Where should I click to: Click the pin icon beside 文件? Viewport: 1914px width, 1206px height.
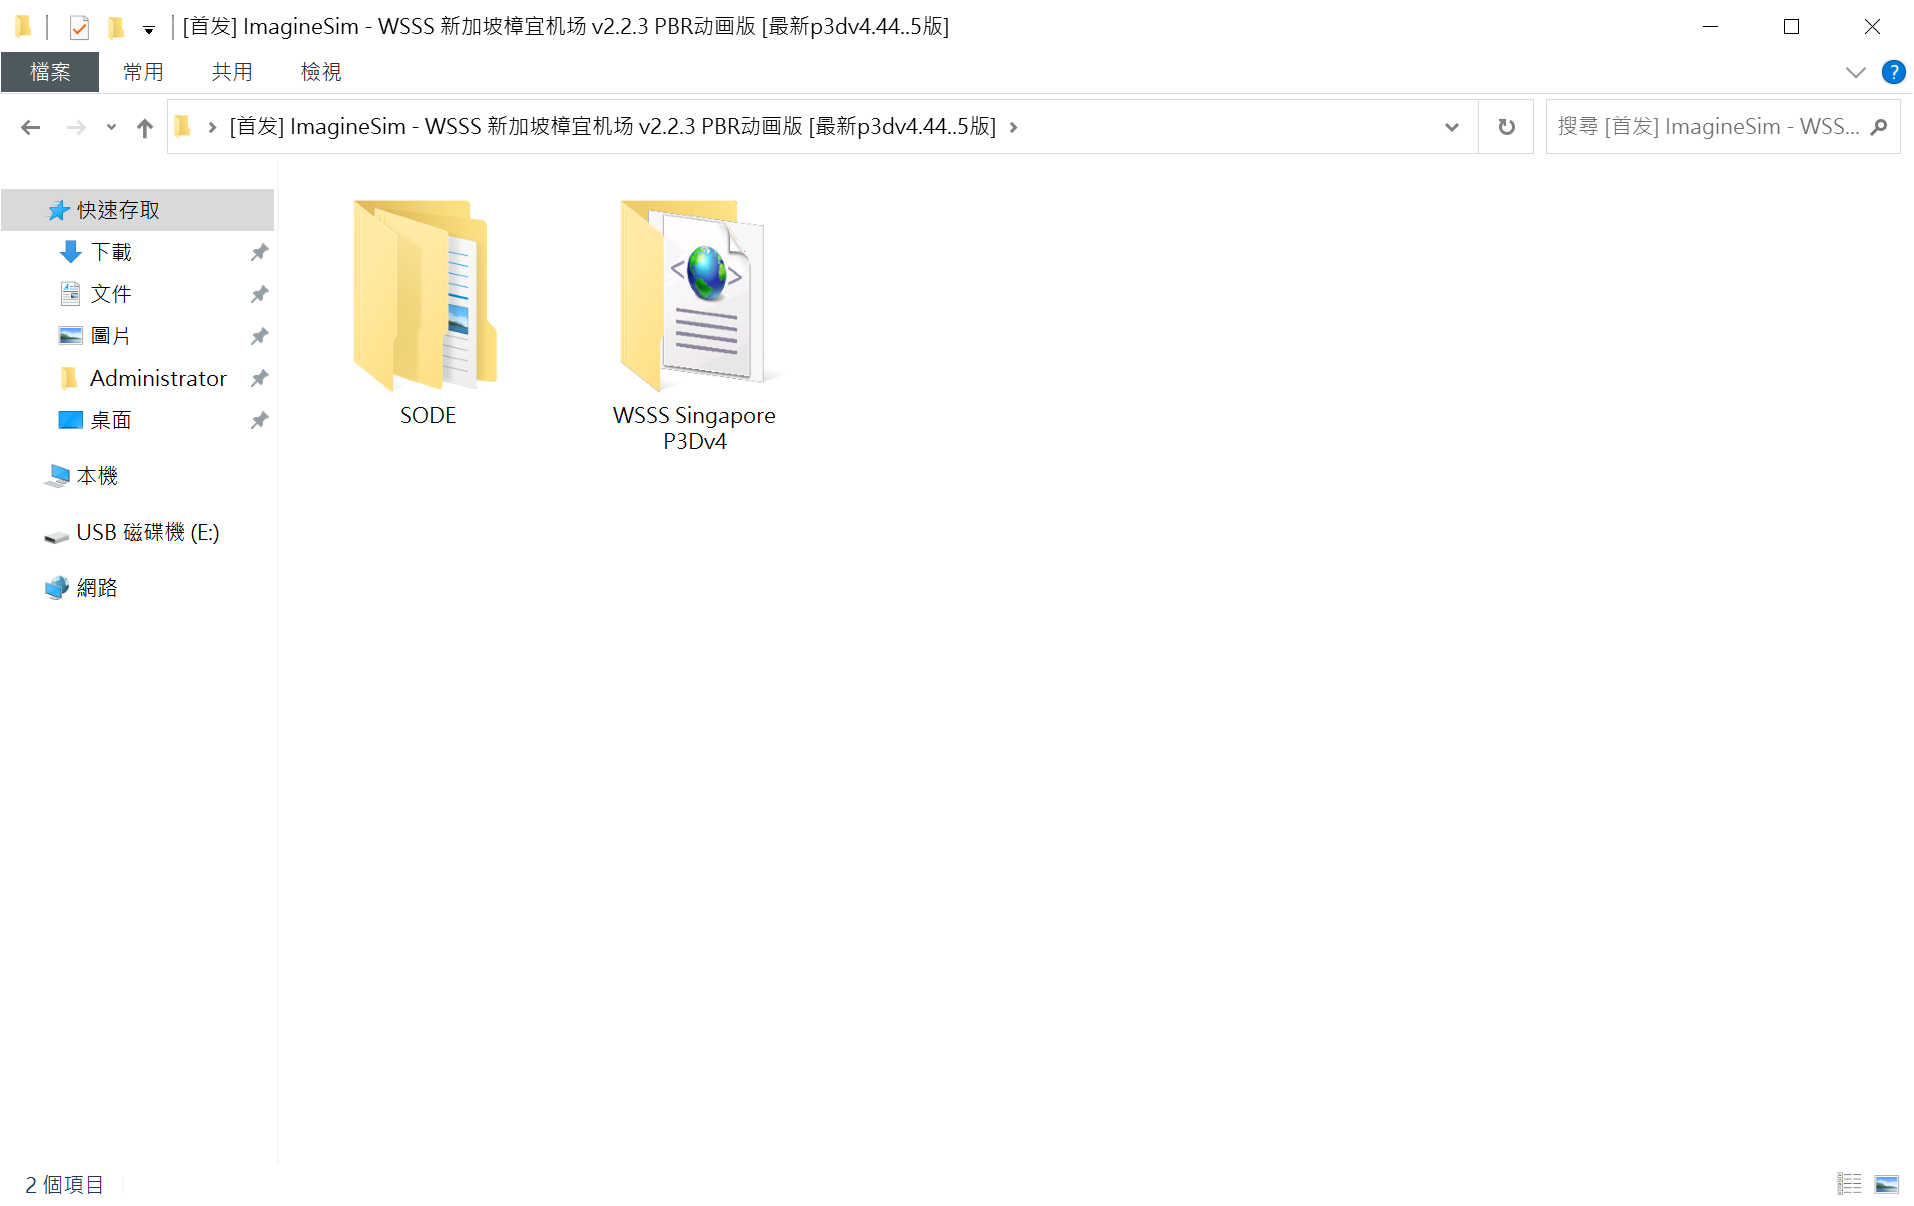pos(259,294)
